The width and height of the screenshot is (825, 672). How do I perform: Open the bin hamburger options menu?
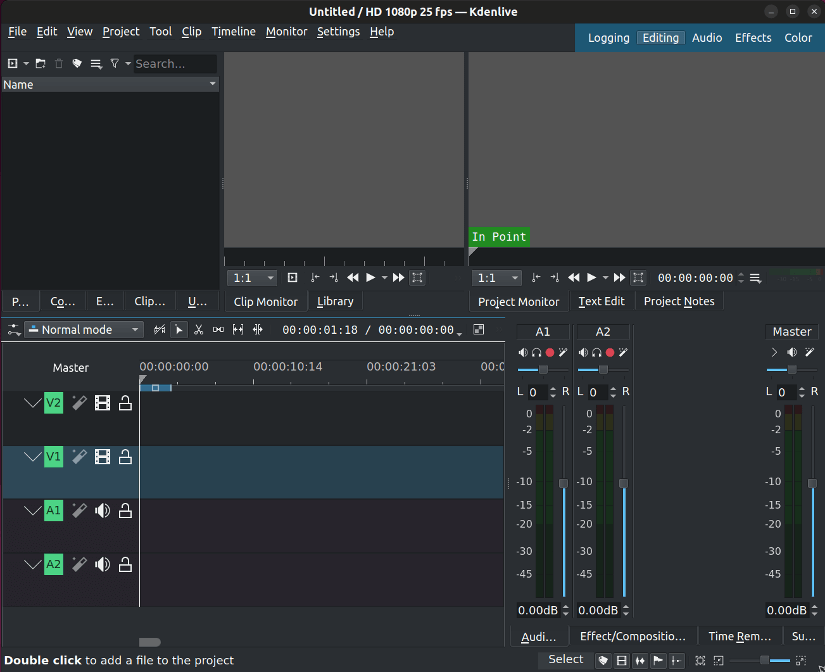96,64
